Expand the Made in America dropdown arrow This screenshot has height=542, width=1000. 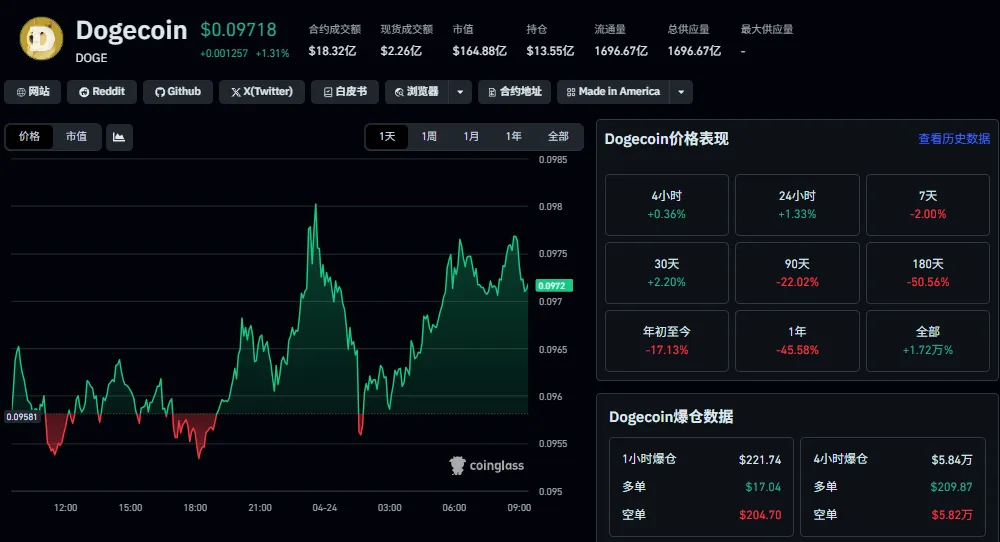click(x=681, y=92)
